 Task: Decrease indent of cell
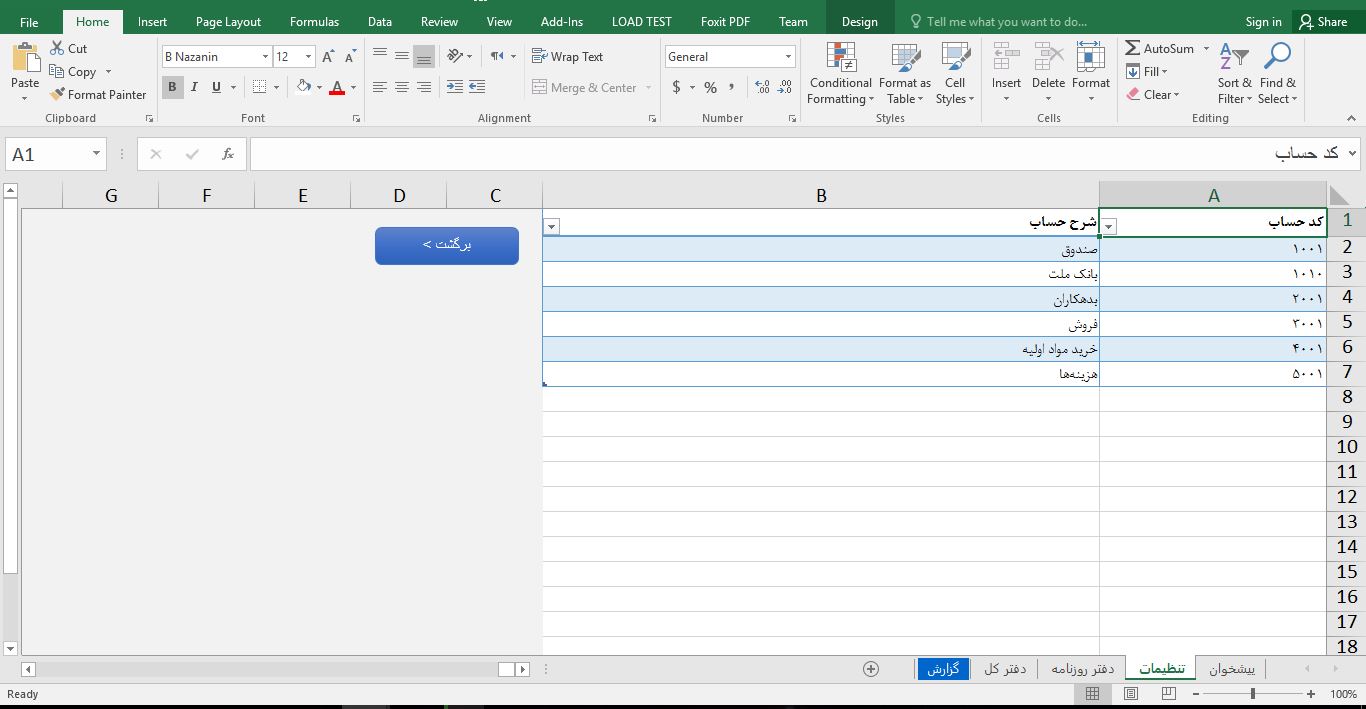455,87
